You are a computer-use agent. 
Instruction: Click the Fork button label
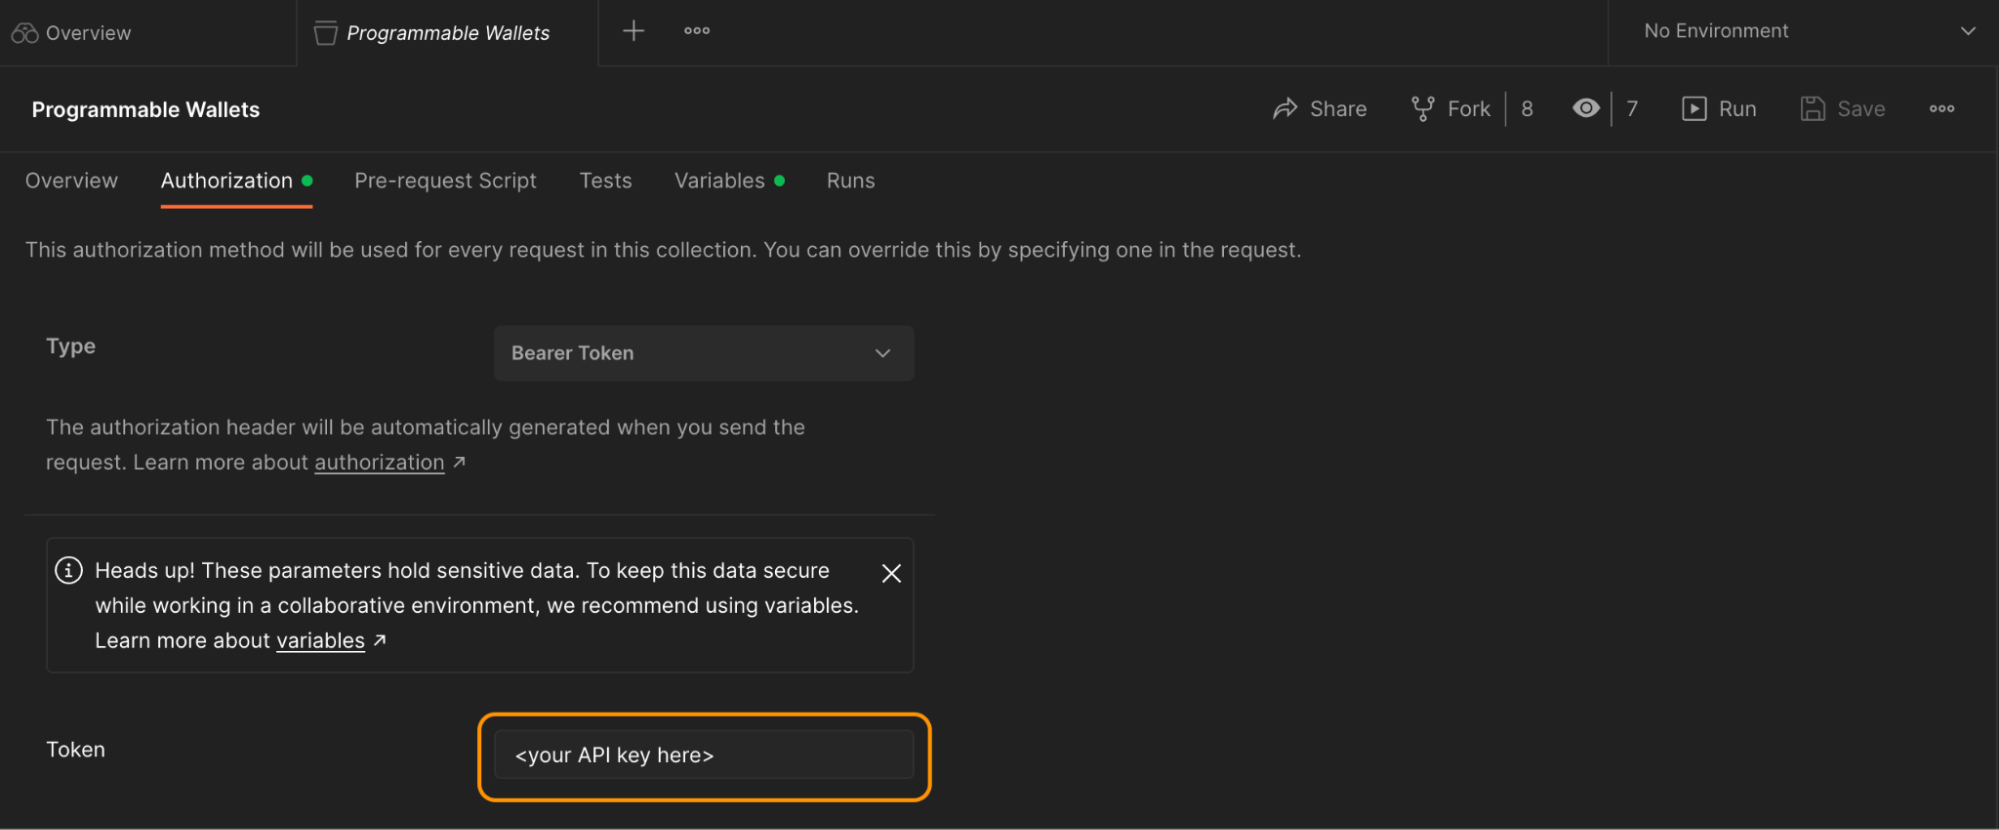[x=1468, y=108]
